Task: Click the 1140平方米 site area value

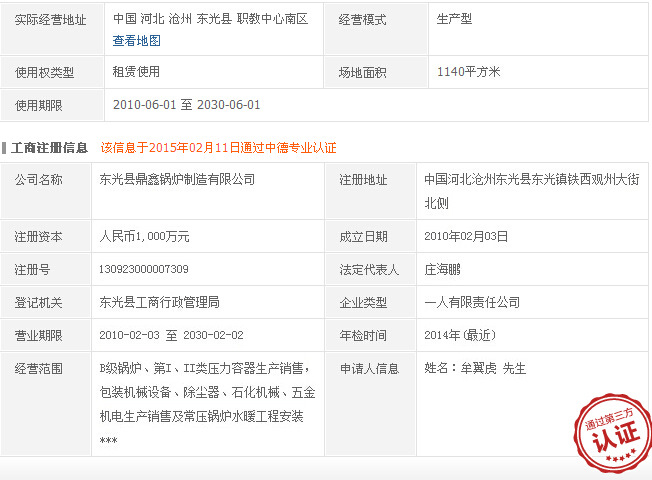Action: [x=468, y=72]
